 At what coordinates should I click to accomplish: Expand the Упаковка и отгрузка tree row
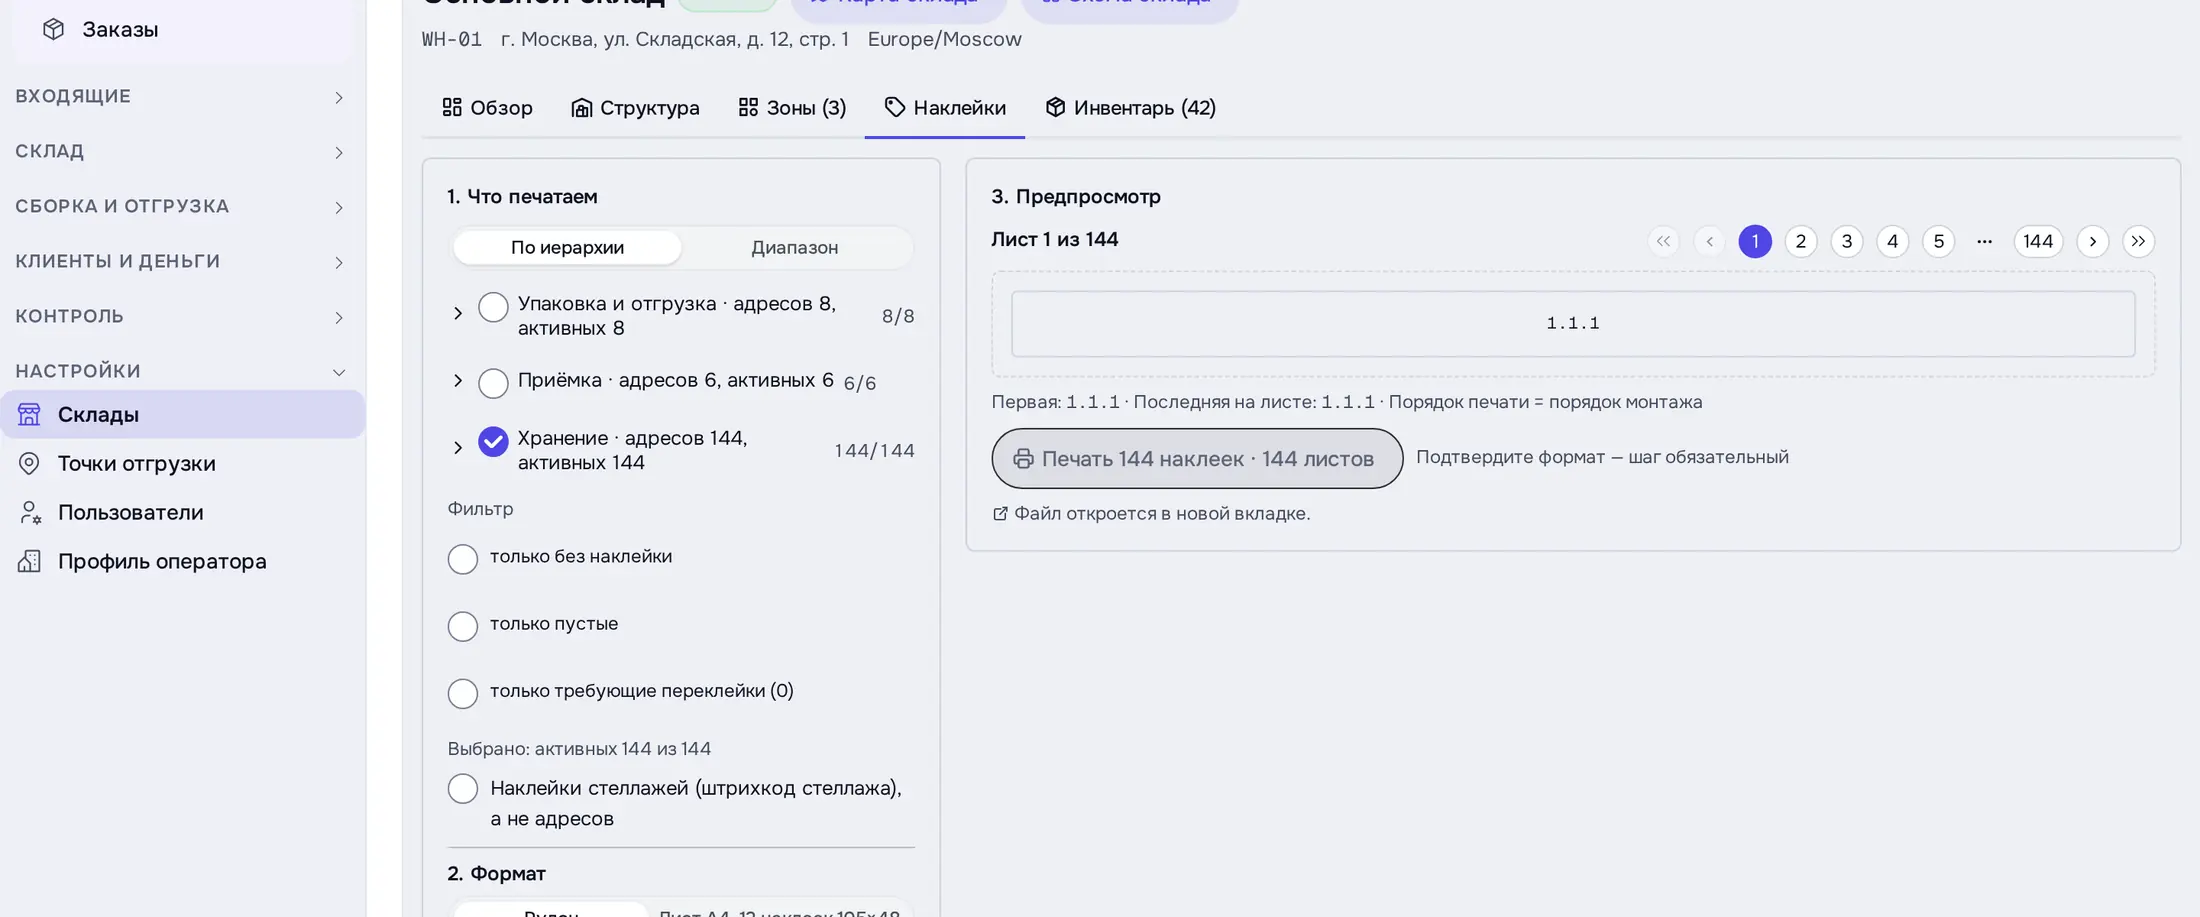tap(458, 313)
